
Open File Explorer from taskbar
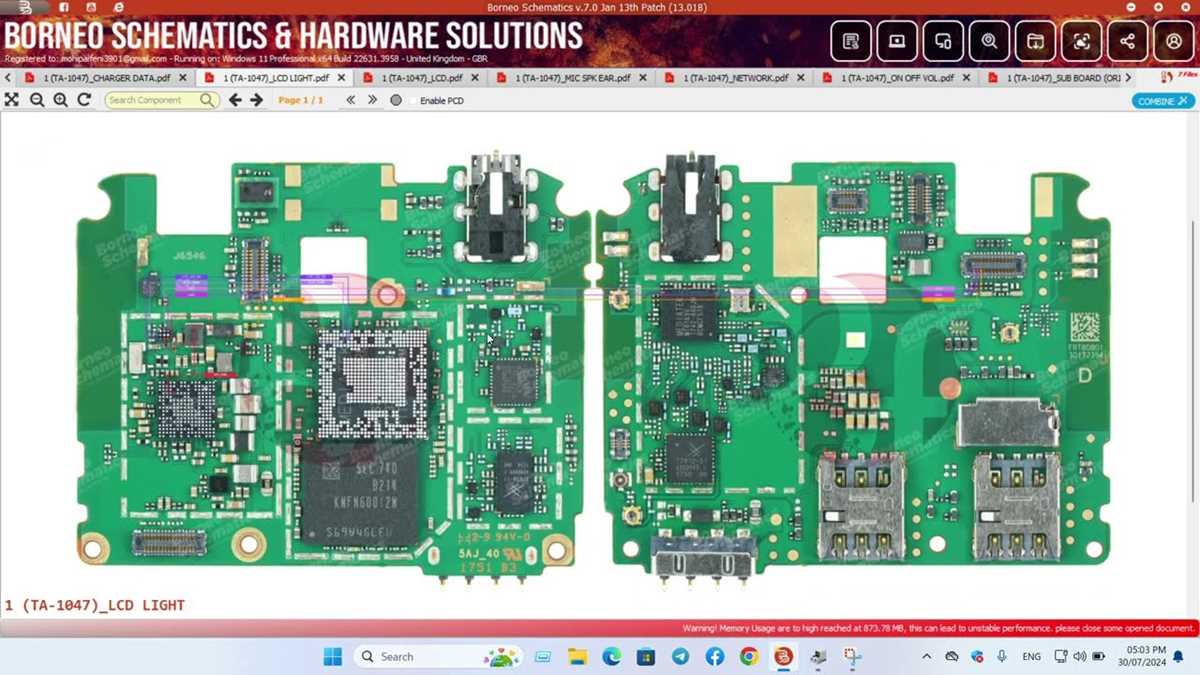tap(577, 657)
